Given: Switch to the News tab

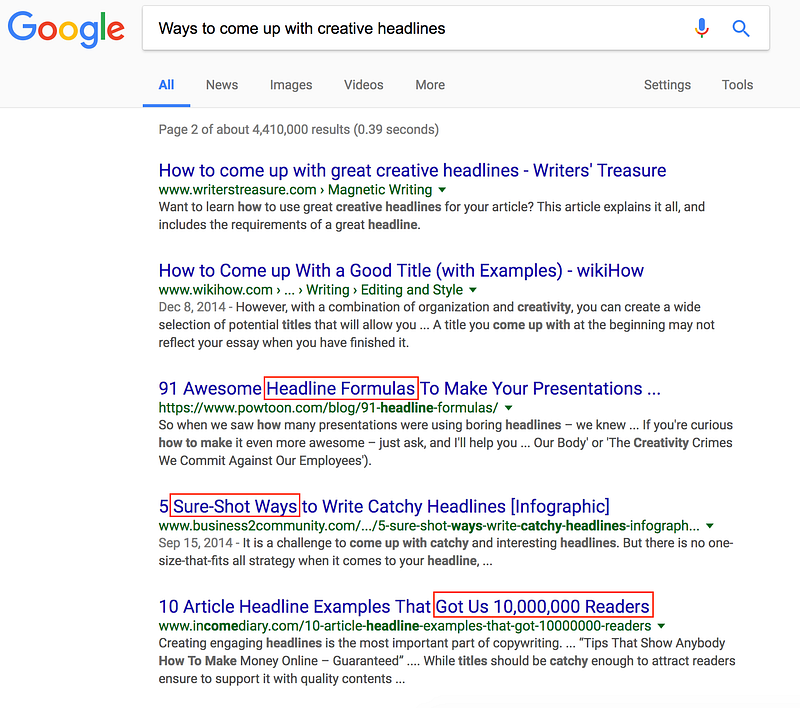Looking at the screenshot, I should click(222, 85).
